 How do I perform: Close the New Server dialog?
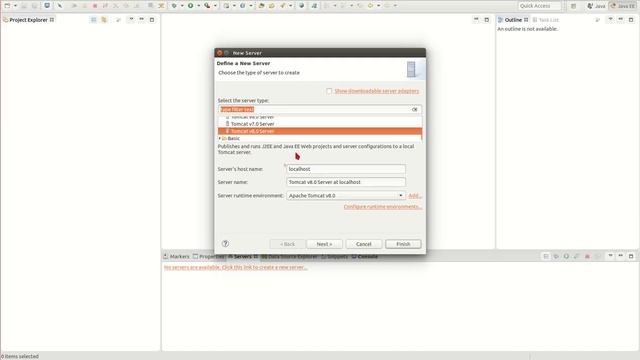[x=219, y=53]
